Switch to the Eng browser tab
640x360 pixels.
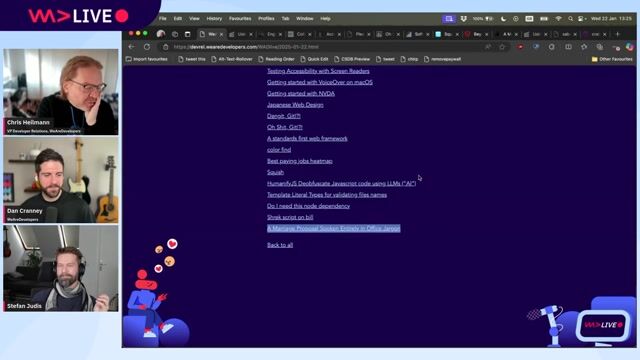point(270,34)
